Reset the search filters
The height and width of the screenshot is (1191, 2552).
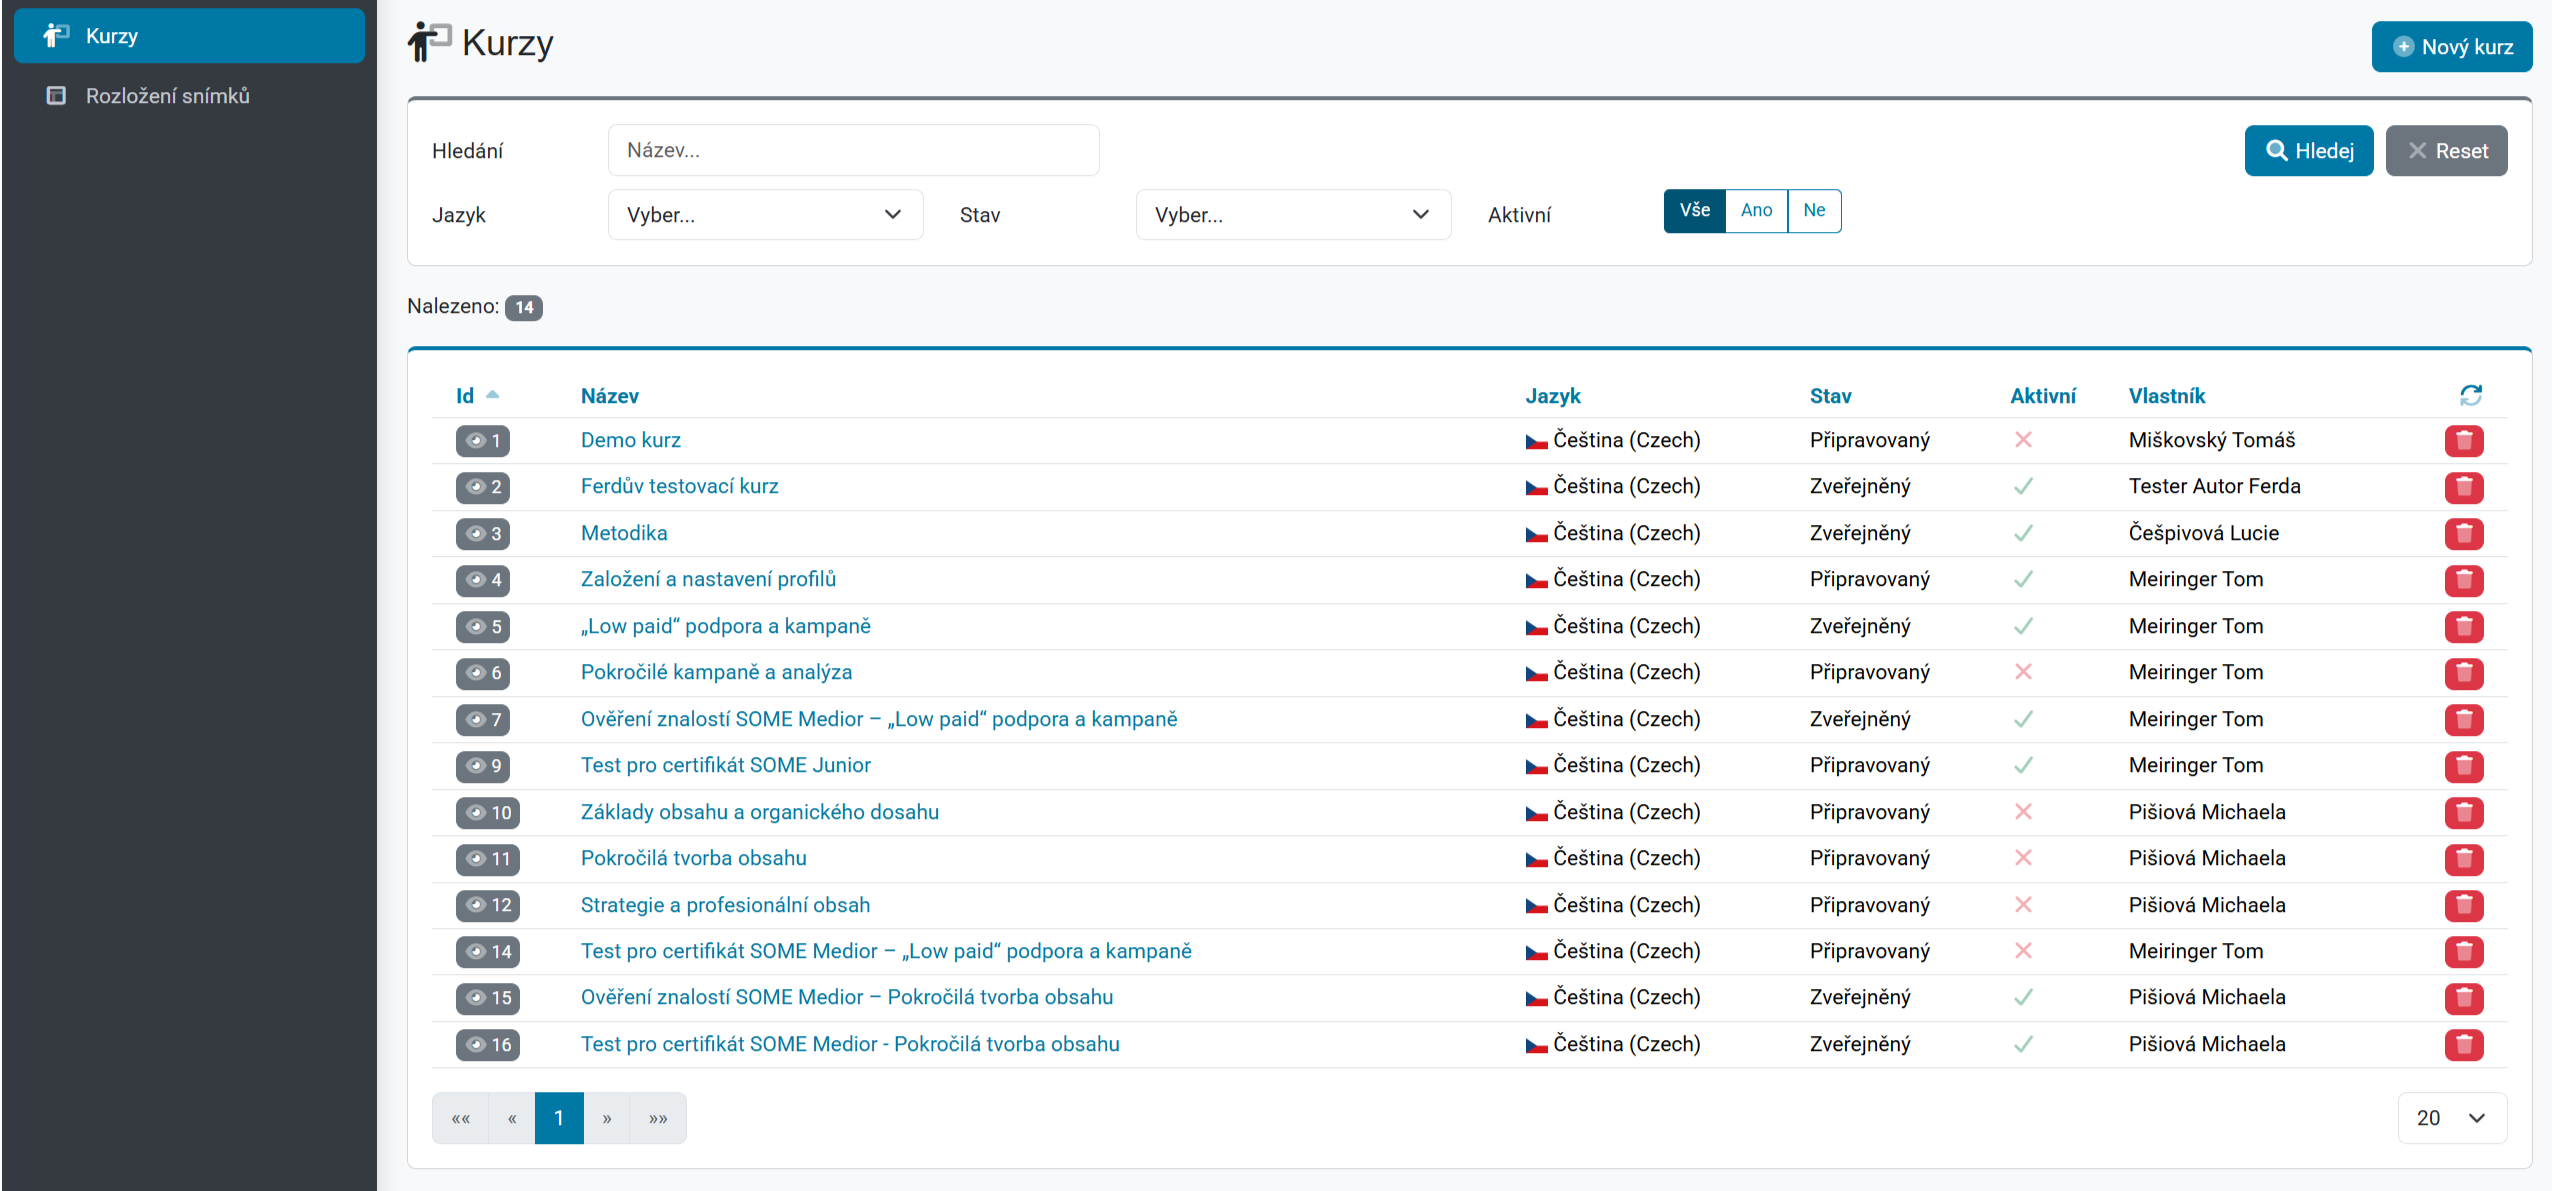[2447, 151]
